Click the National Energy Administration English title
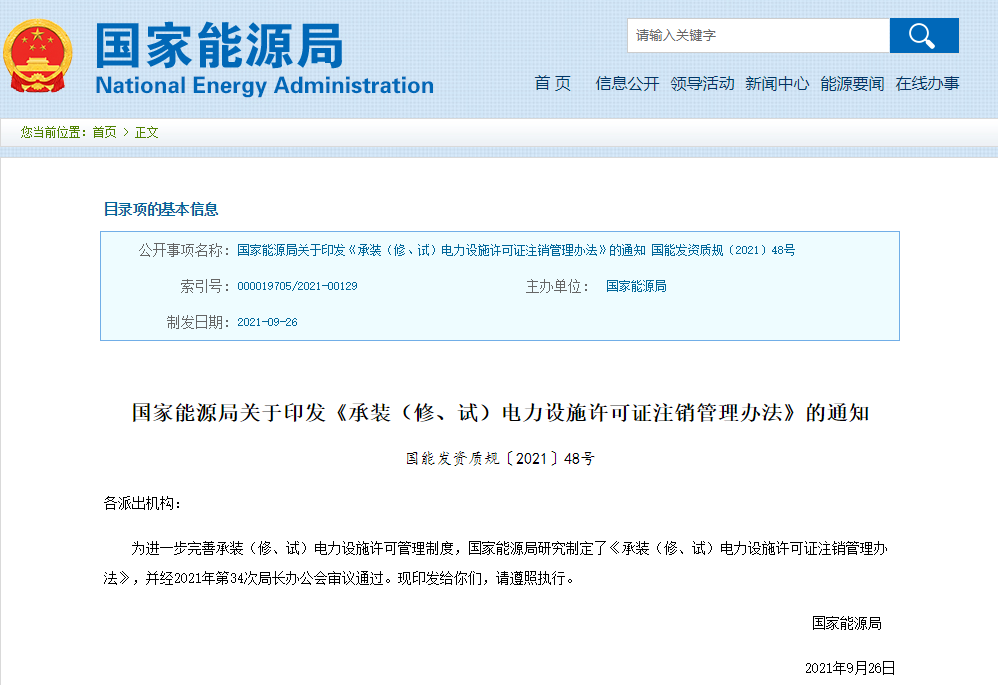998x685 pixels. point(265,85)
